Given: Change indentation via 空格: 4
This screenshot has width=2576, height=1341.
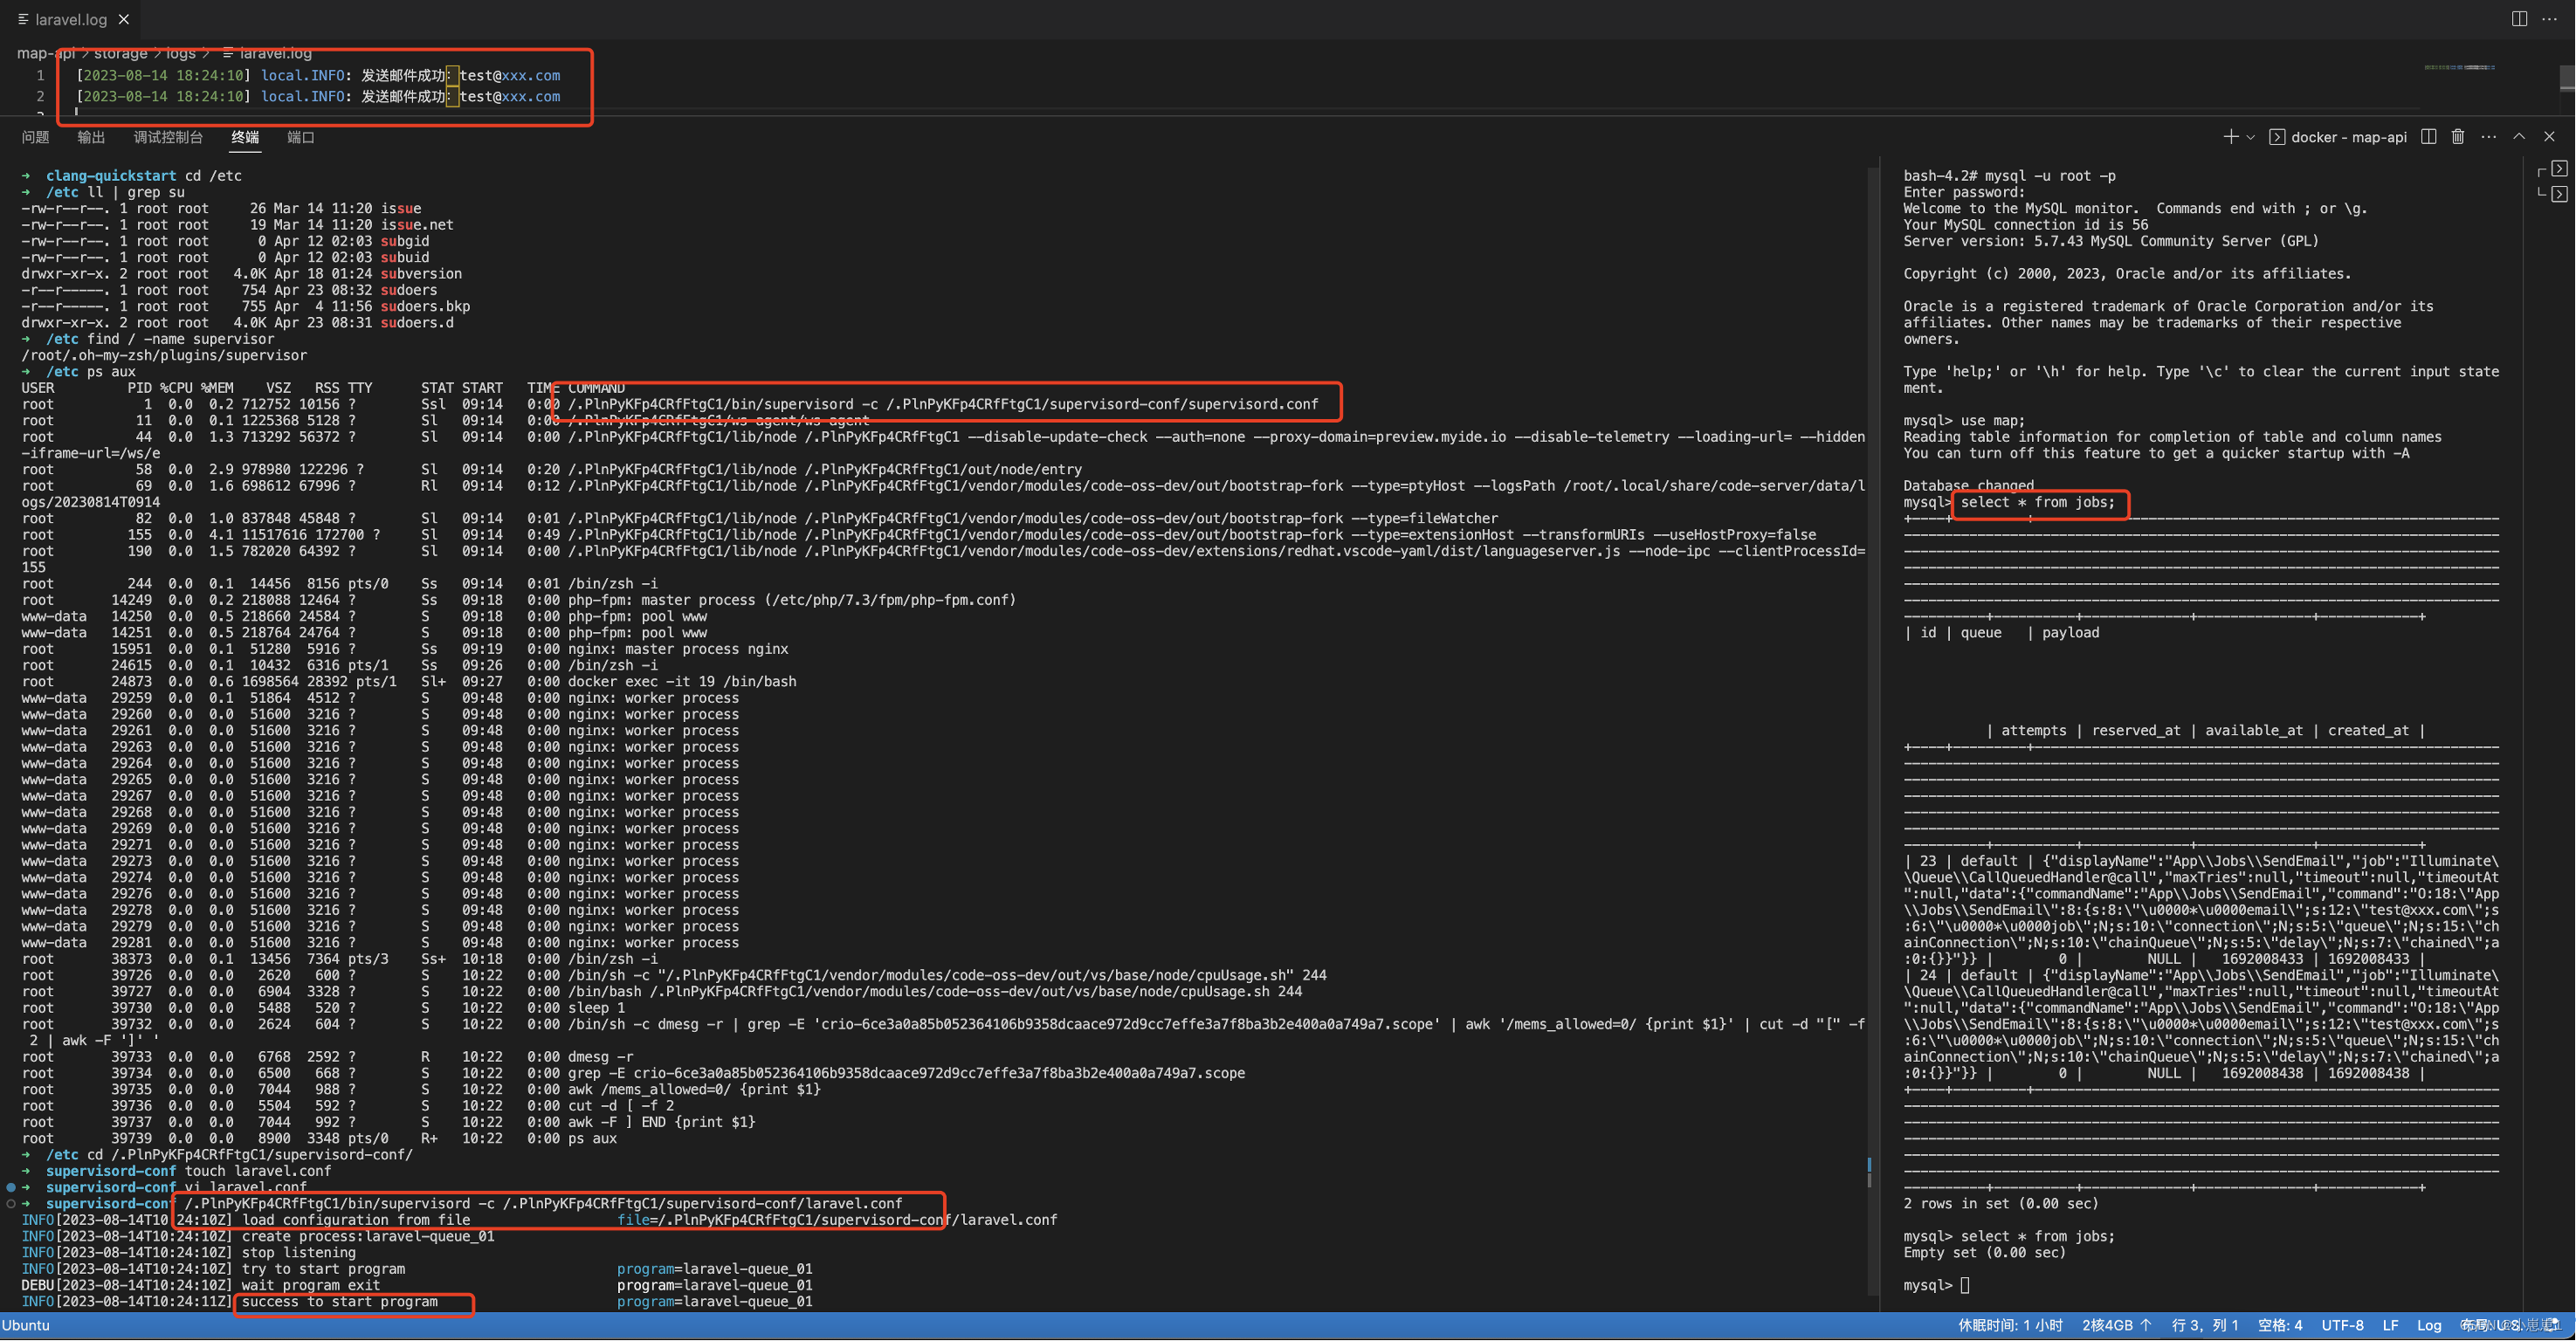Looking at the screenshot, I should (2279, 1325).
